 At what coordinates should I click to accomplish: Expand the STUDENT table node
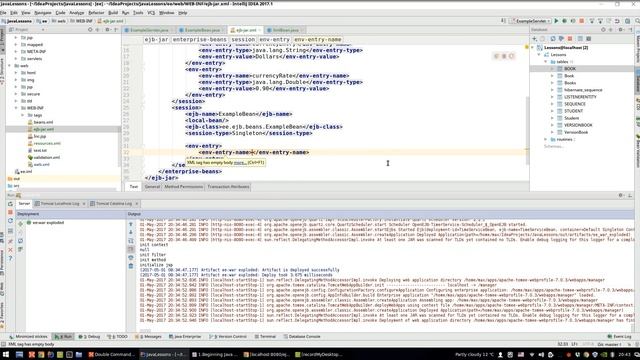click(x=553, y=111)
